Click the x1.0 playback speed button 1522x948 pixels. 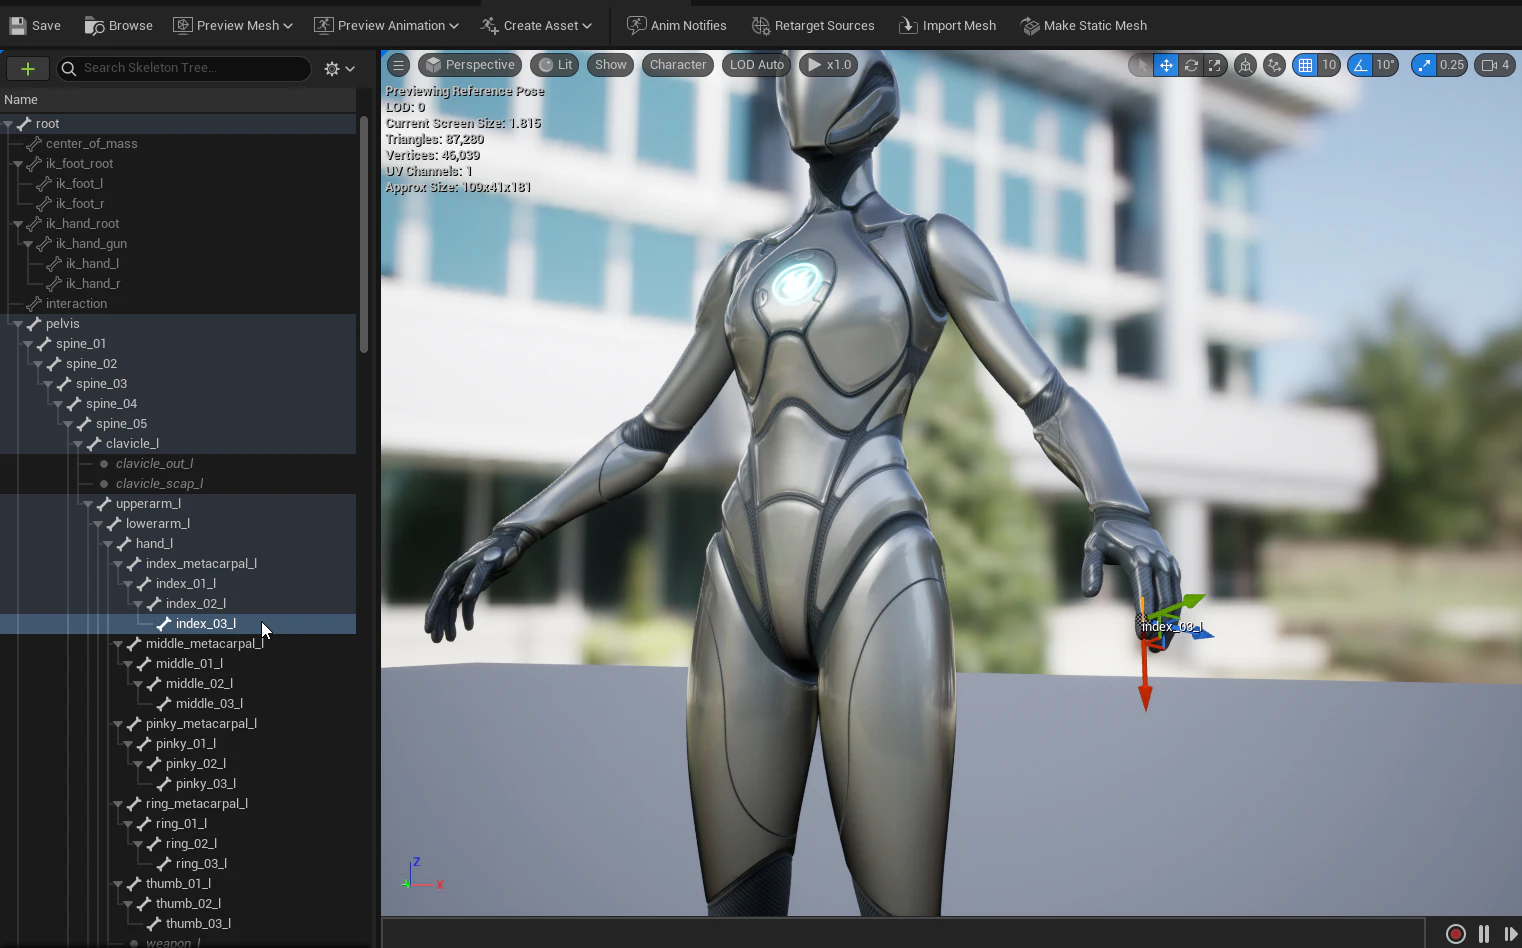pyautogui.click(x=828, y=65)
